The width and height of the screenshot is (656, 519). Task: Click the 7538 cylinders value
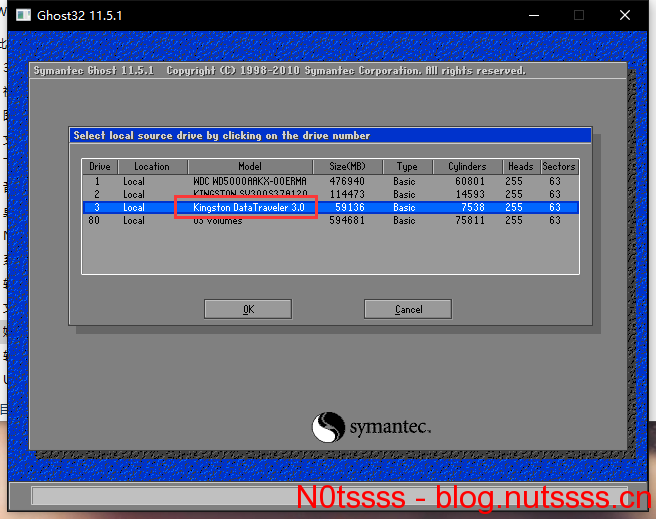tap(473, 207)
